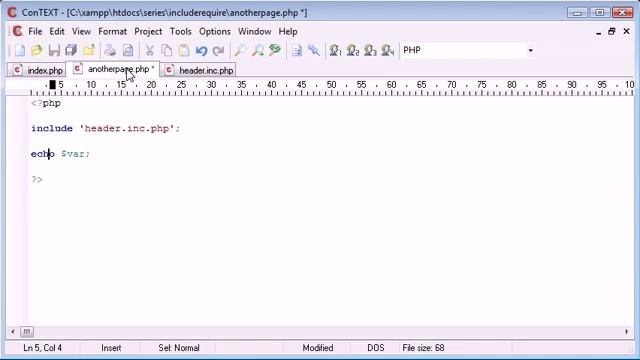Click the 'header.inc.php' string in code
Viewport: 640px width, 360px height.
click(x=127, y=129)
